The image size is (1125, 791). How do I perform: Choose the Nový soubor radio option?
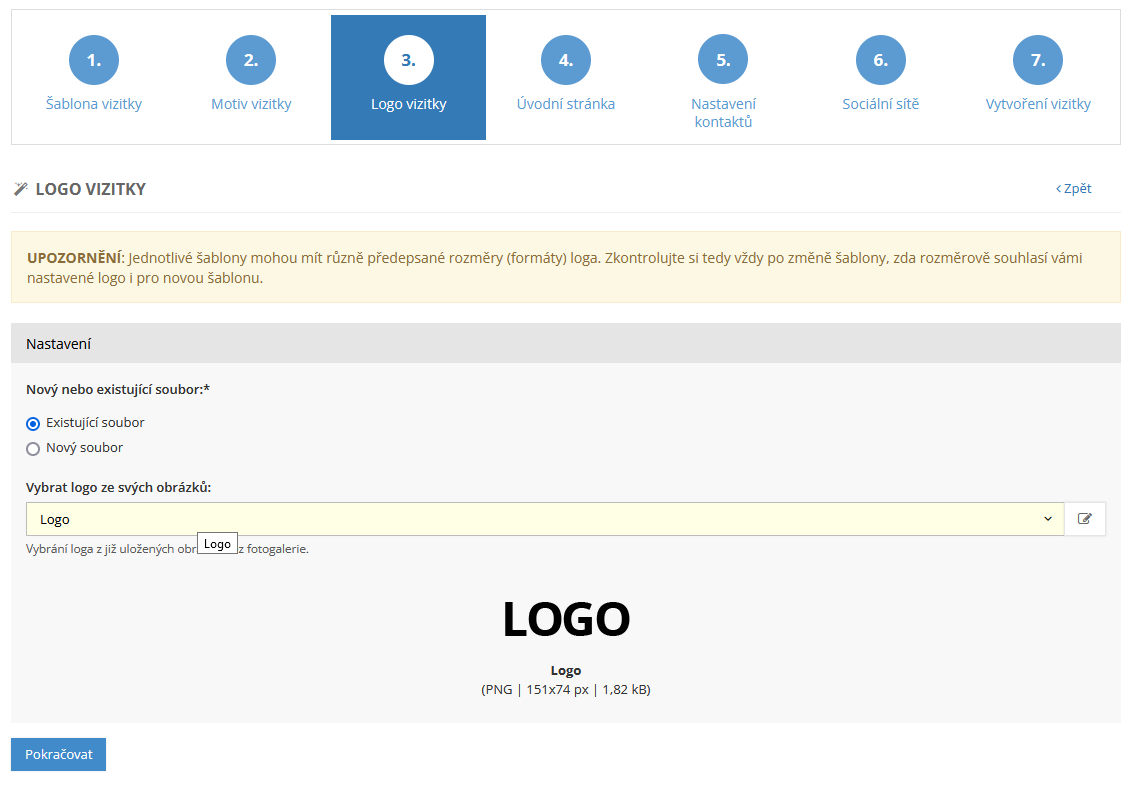click(x=33, y=449)
